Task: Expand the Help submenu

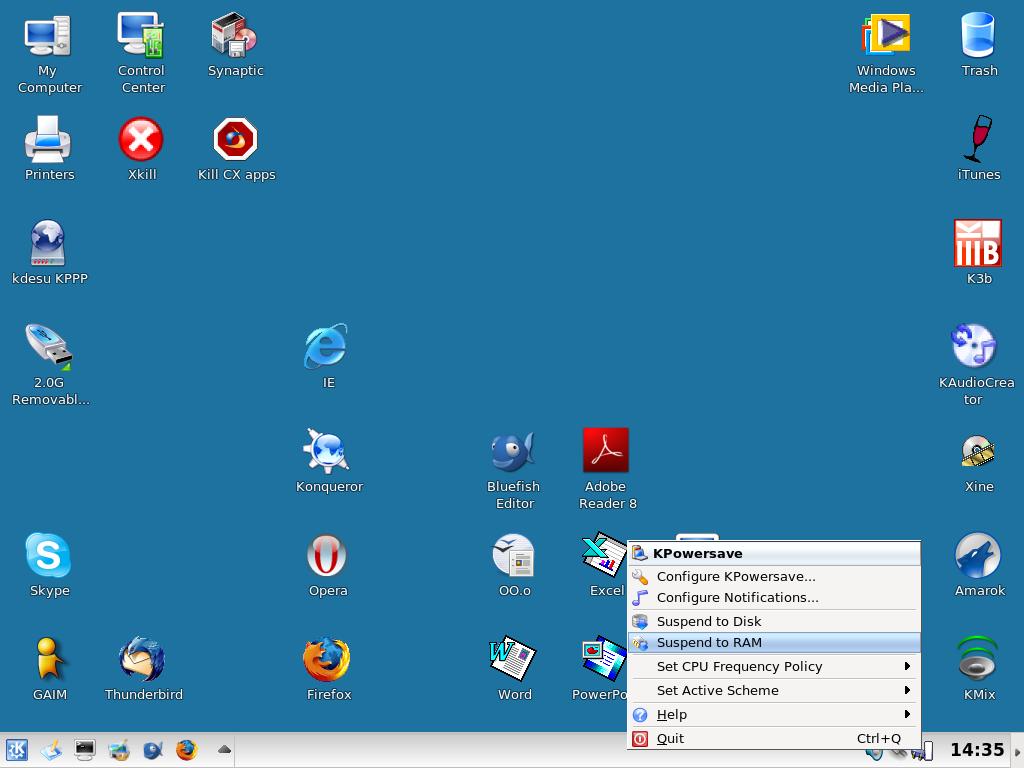Action: (x=774, y=714)
